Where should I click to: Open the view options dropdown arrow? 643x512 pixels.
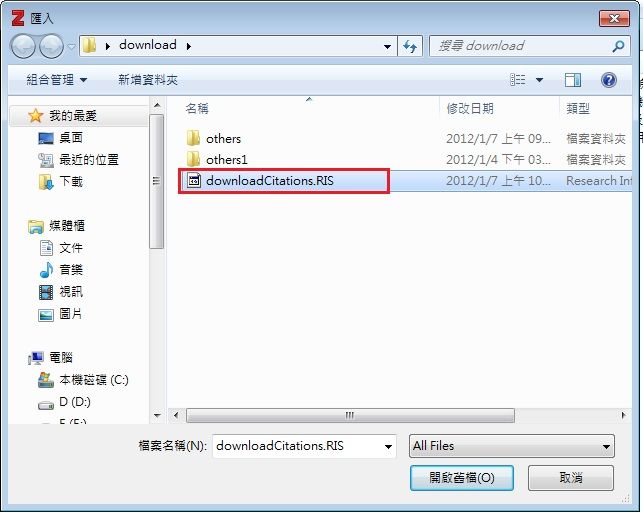539,80
